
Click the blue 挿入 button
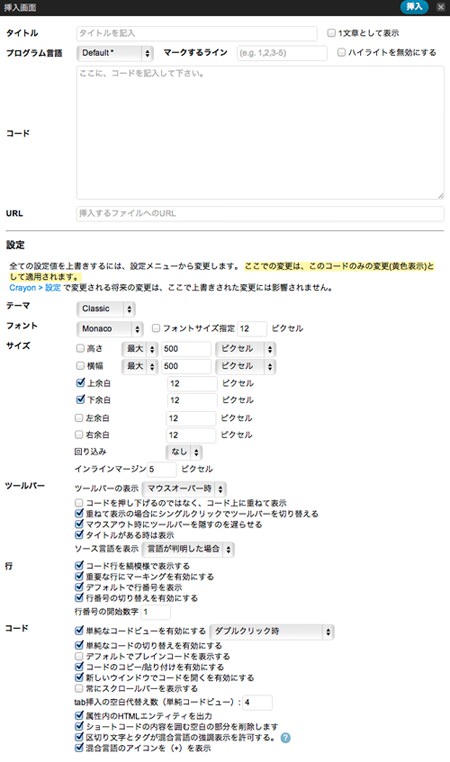[x=414, y=7]
